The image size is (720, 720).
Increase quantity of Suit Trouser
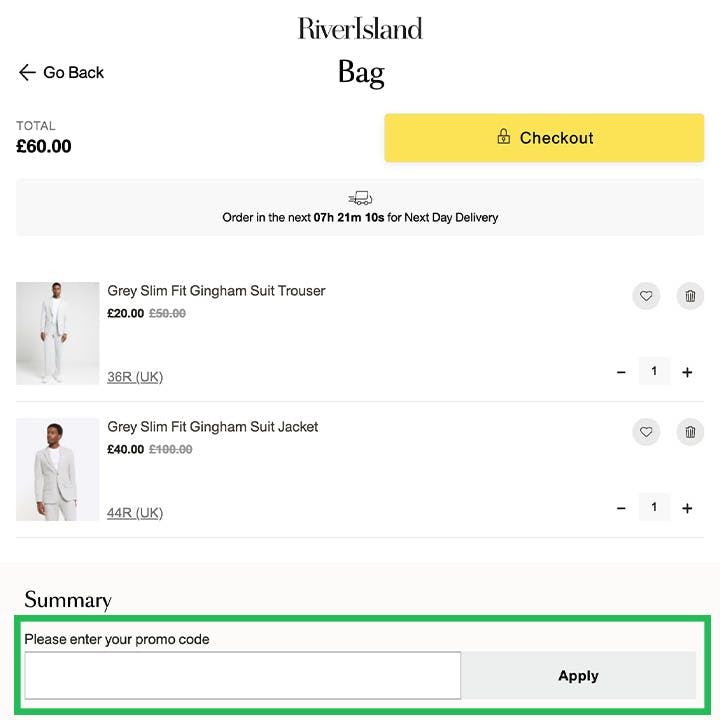(x=687, y=372)
